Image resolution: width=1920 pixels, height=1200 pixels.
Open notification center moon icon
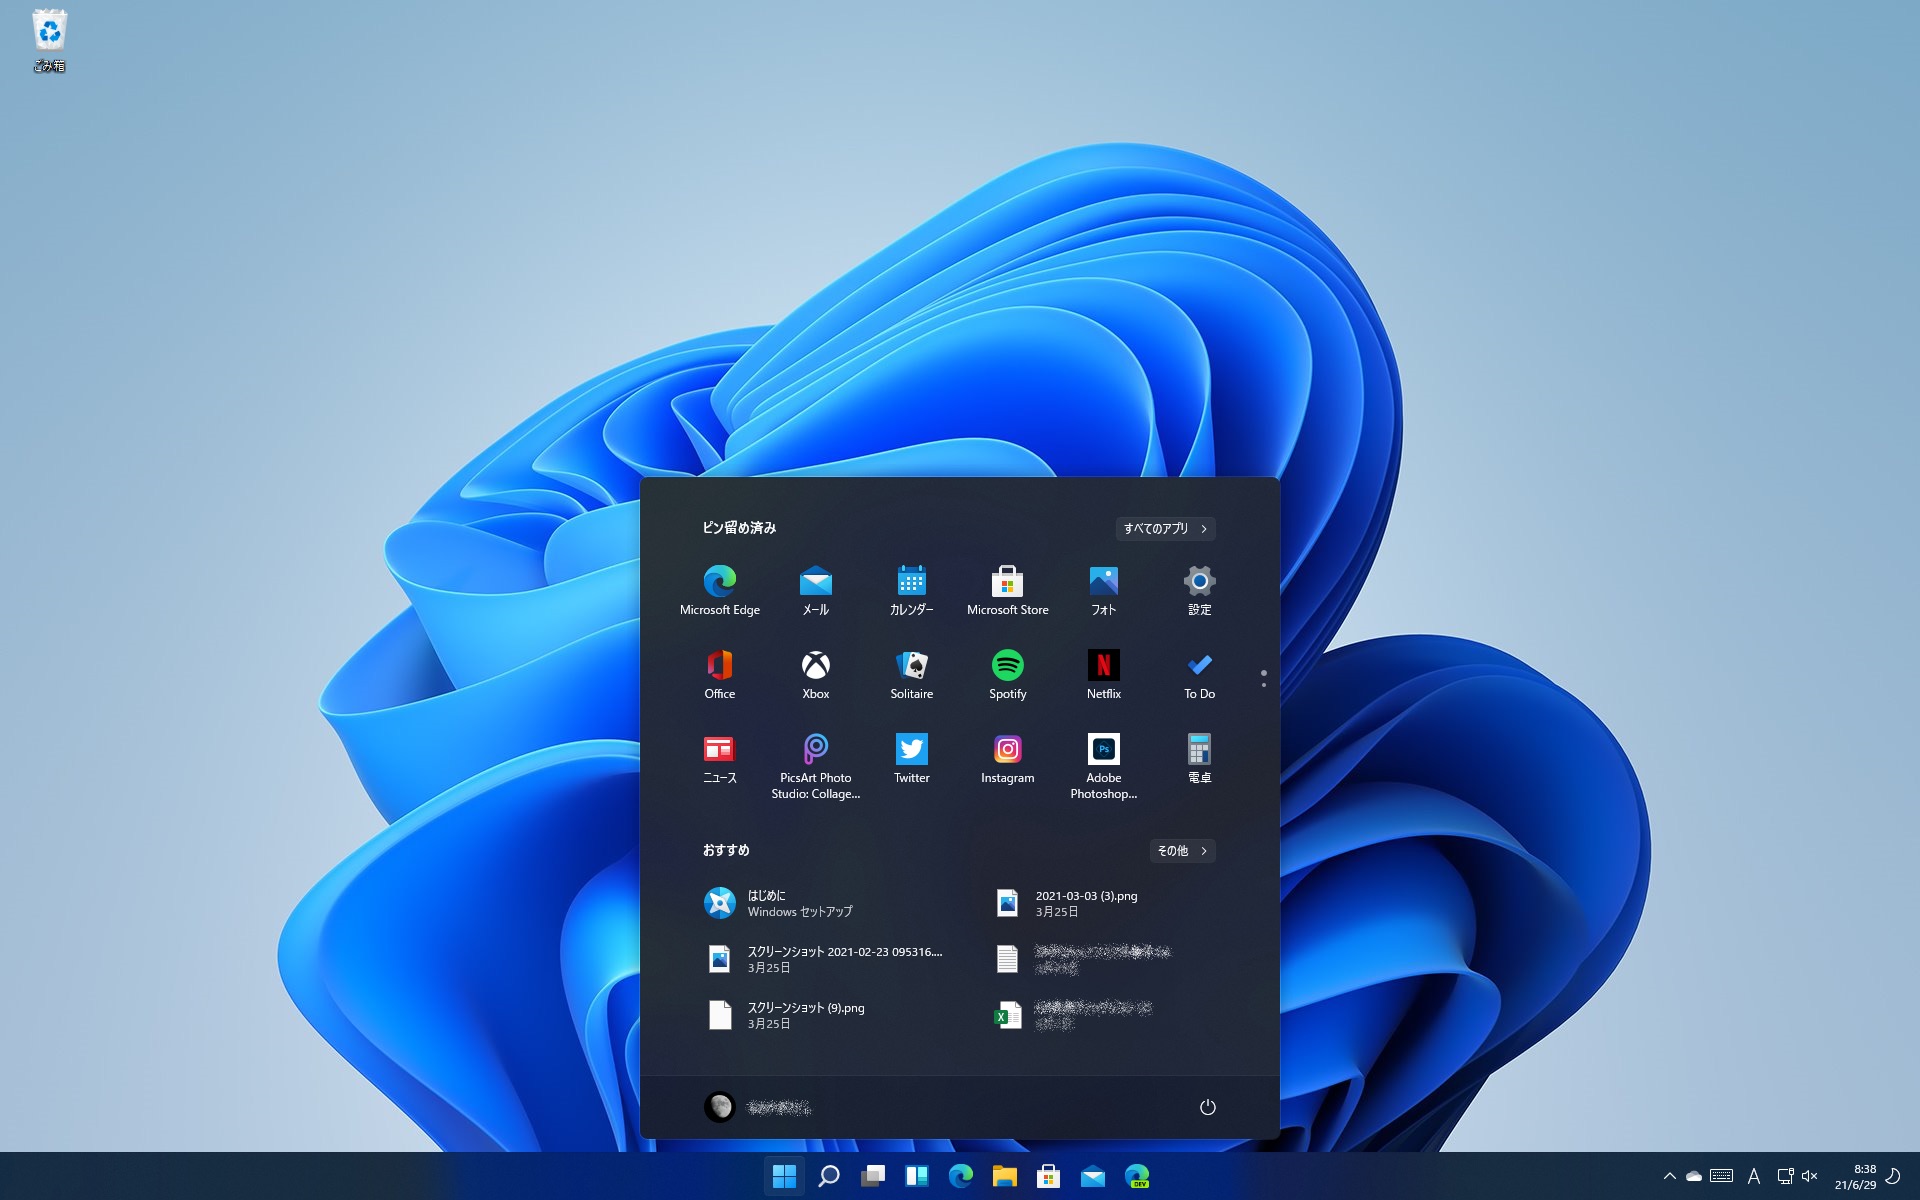[x=1893, y=1176]
